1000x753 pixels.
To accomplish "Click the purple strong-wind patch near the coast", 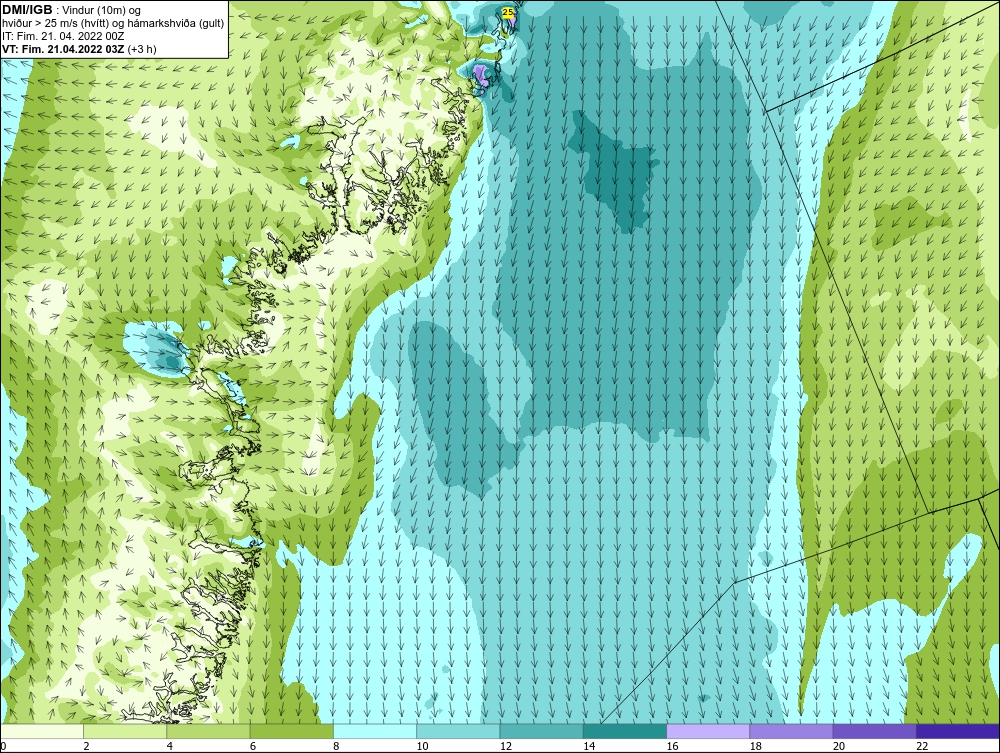I will pos(480,77).
